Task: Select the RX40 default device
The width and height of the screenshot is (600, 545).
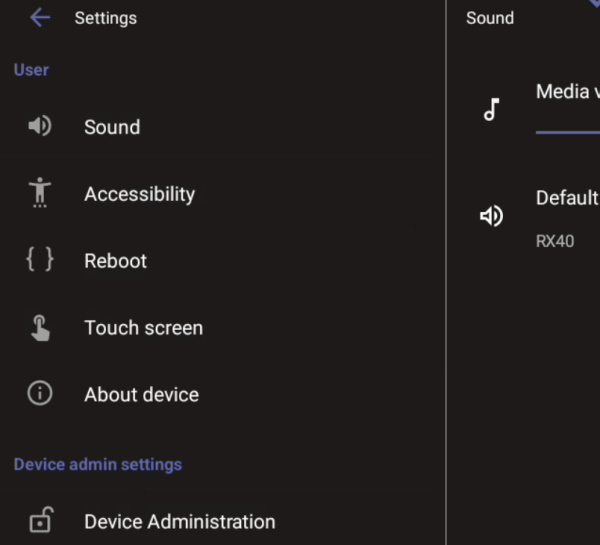Action: pyautogui.click(x=555, y=241)
